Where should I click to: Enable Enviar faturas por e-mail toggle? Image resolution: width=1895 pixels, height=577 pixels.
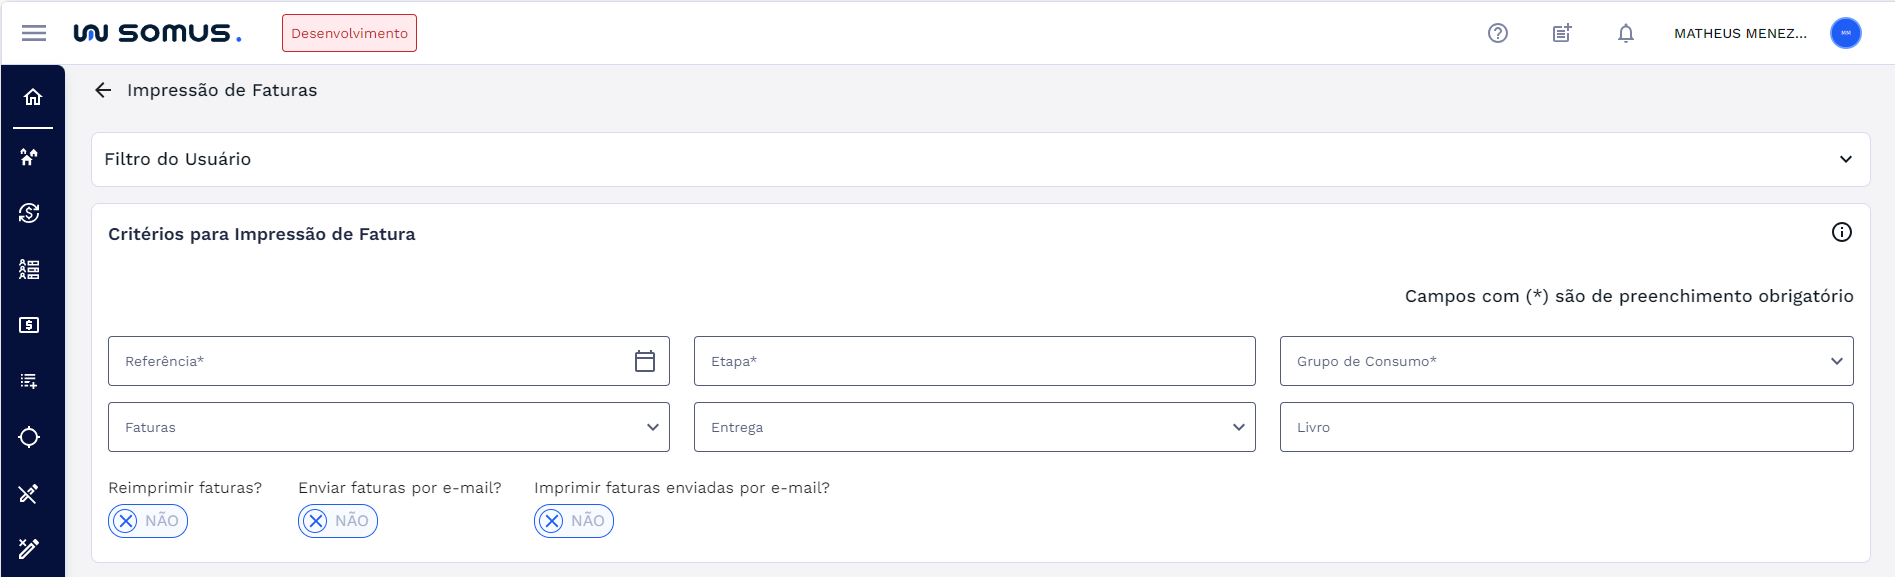[x=338, y=521]
